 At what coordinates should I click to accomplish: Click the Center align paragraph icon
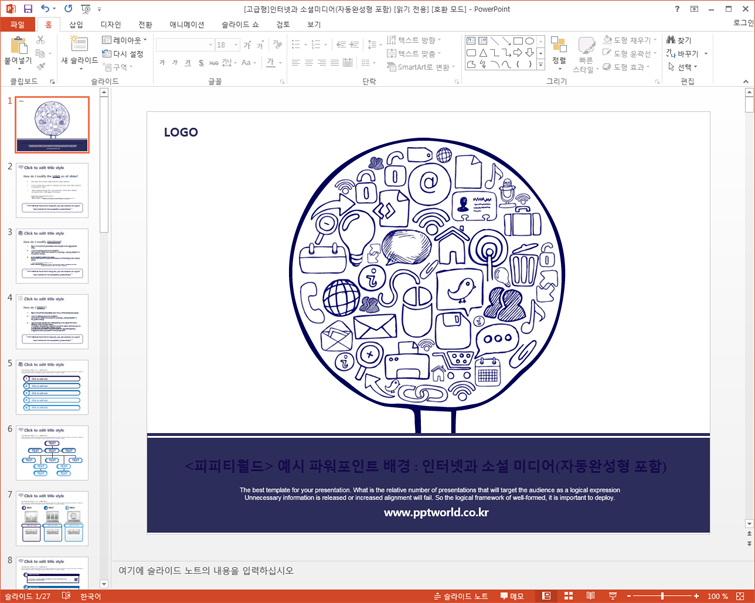(x=309, y=63)
